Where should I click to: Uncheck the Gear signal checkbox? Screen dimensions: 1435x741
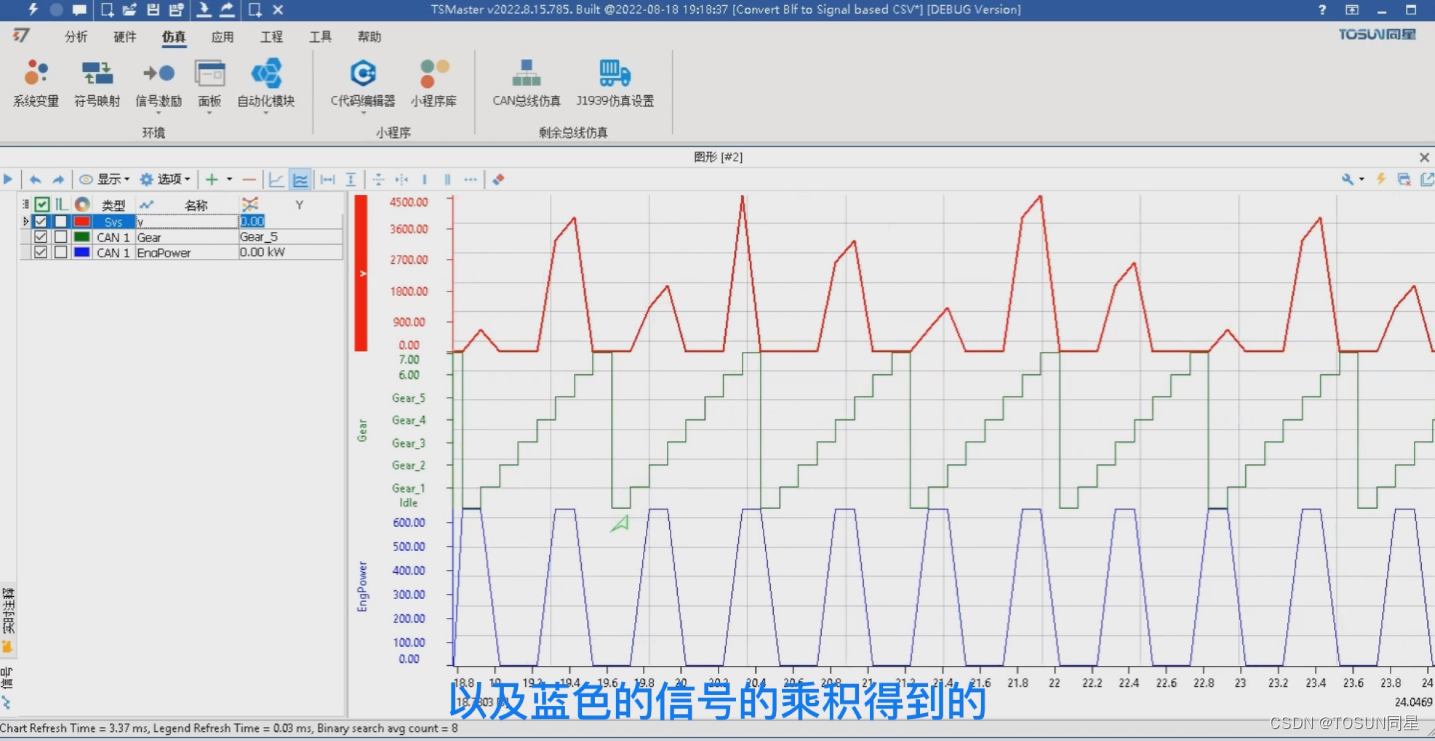pyautogui.click(x=40, y=237)
